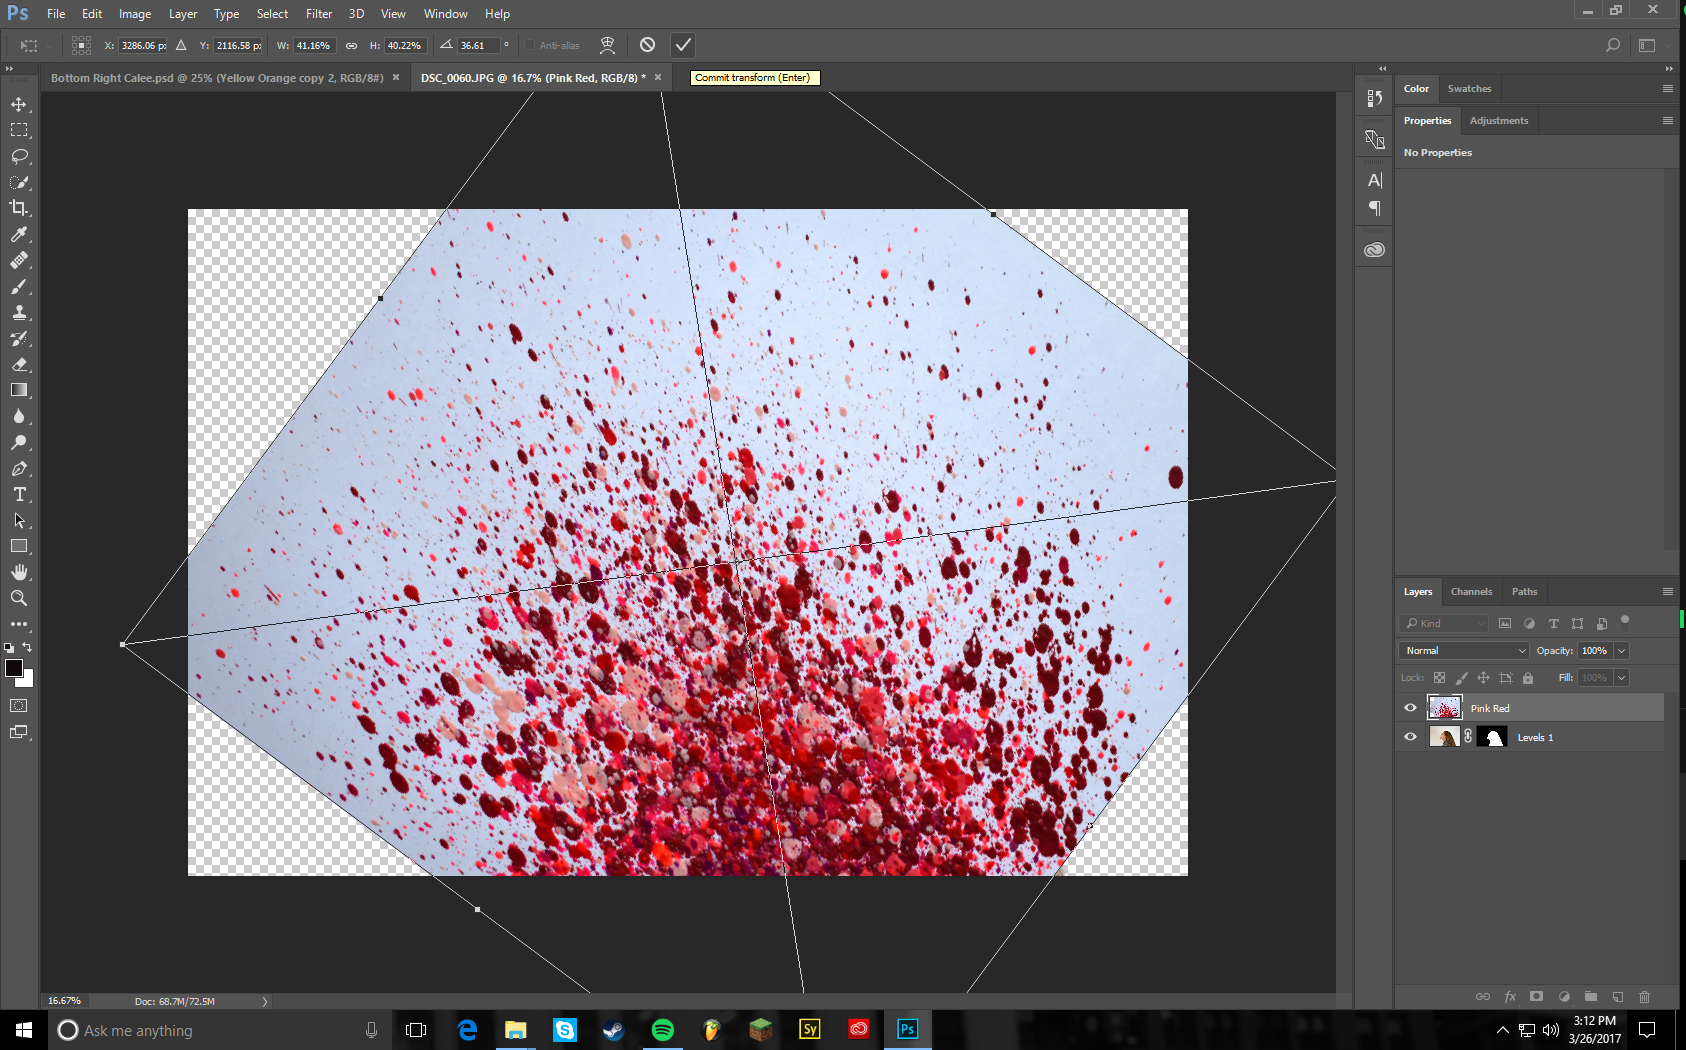Open the Opacity dropdown arrow
Image resolution: width=1686 pixels, height=1050 pixels.
pos(1621,650)
